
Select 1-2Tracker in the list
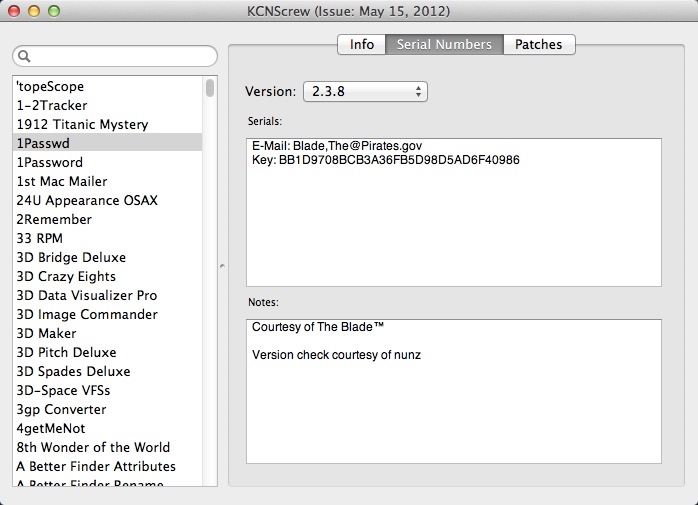pos(107,106)
